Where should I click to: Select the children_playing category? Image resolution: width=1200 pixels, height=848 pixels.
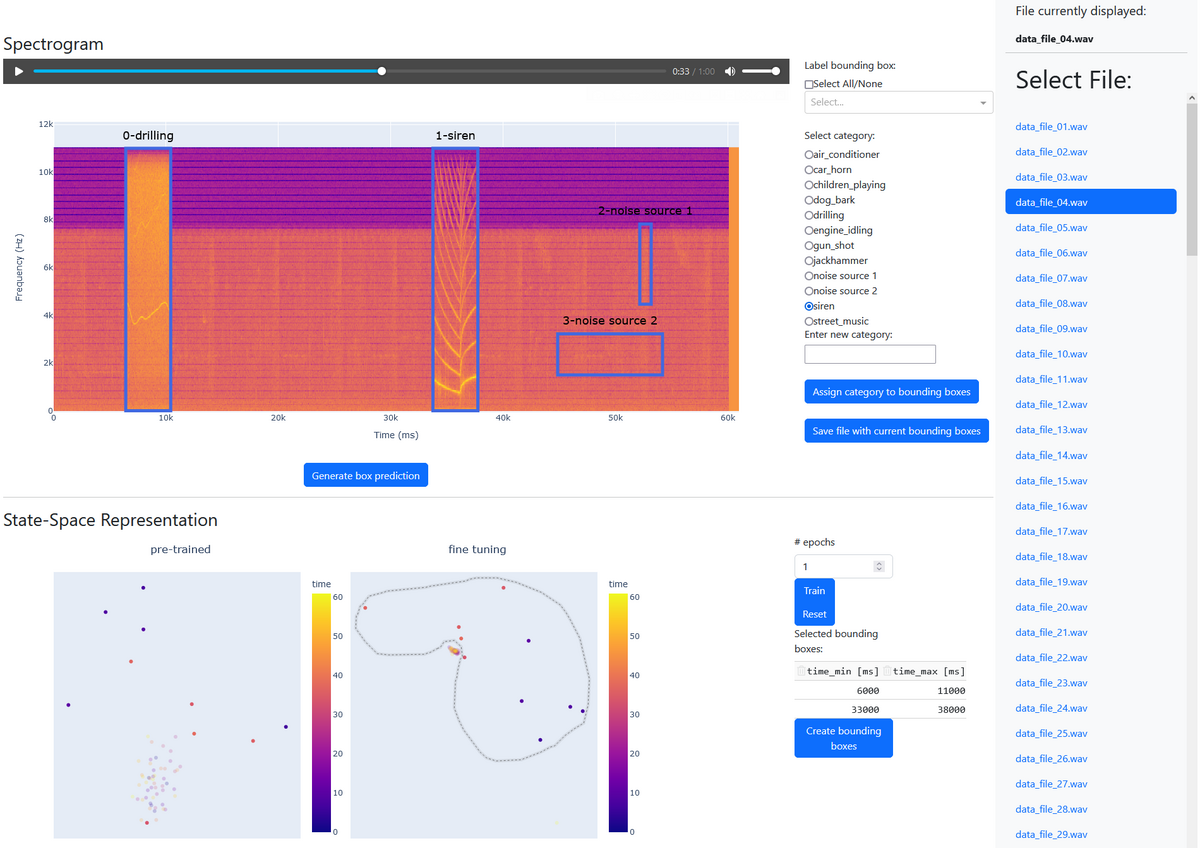(x=809, y=185)
